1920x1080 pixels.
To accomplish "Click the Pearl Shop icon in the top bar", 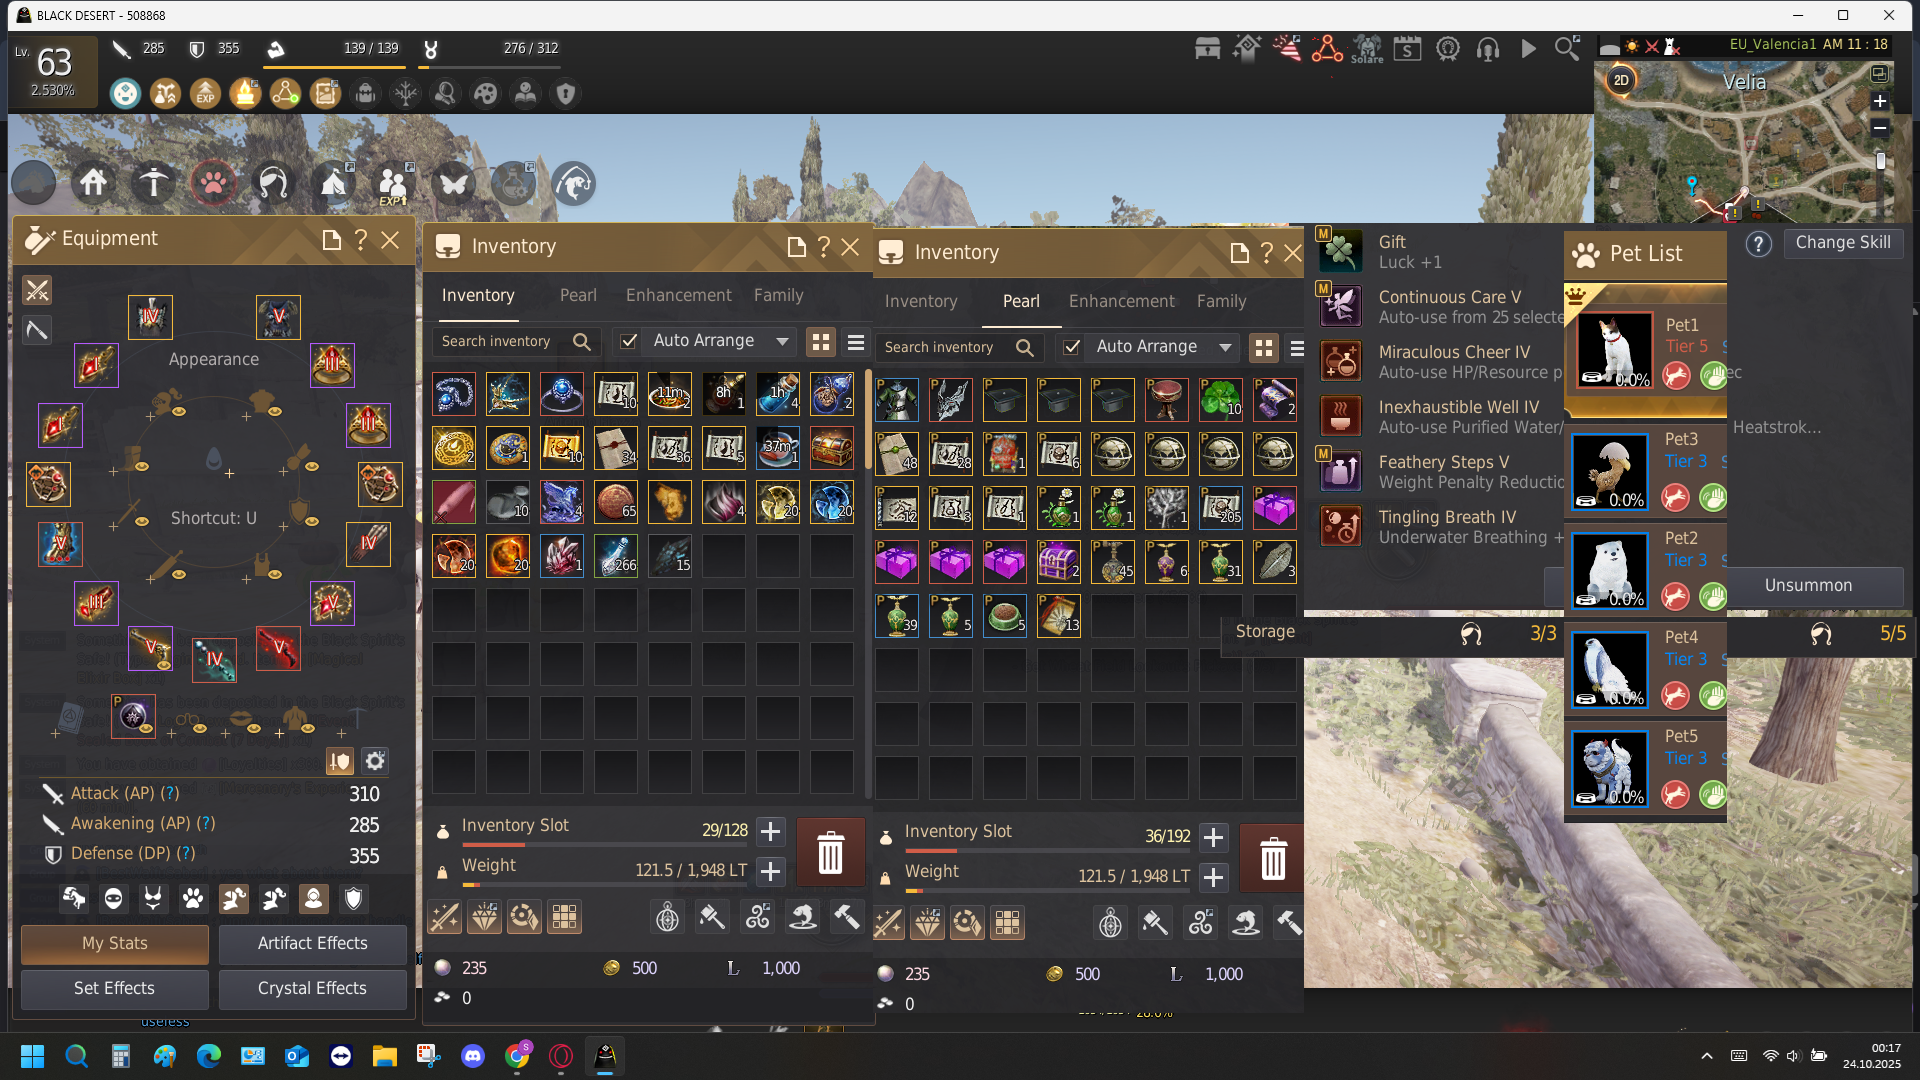I will click(x=1207, y=48).
